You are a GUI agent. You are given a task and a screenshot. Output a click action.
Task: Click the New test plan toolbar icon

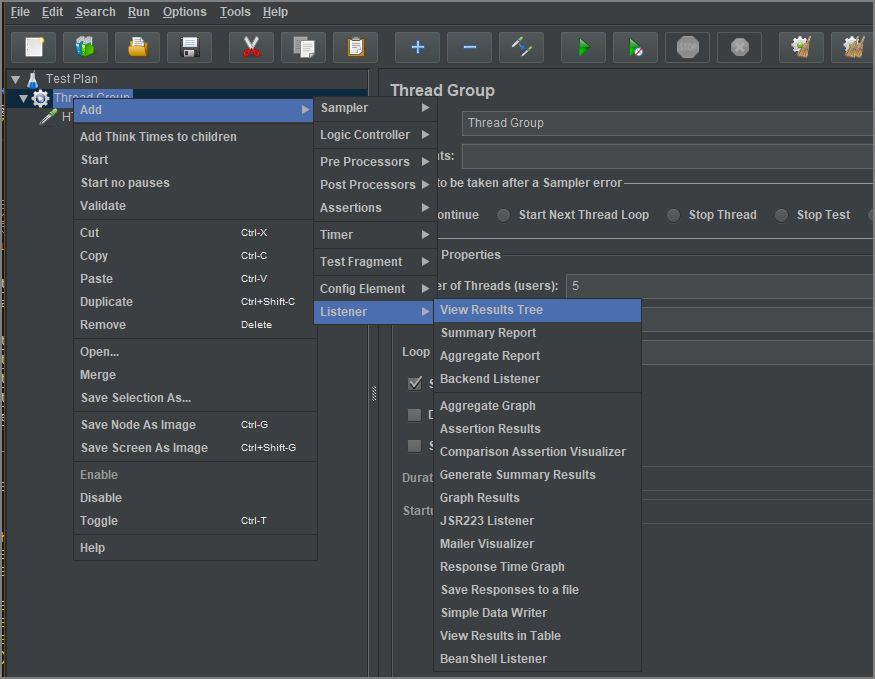click(34, 47)
